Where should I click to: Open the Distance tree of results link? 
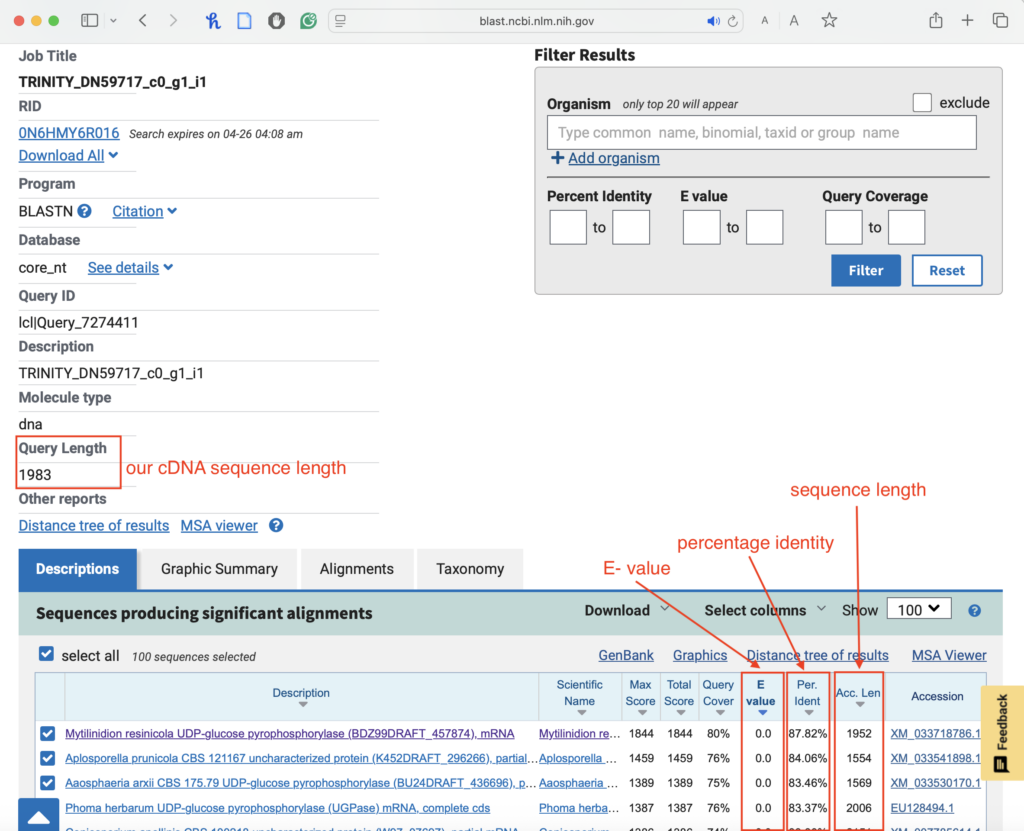click(x=94, y=525)
